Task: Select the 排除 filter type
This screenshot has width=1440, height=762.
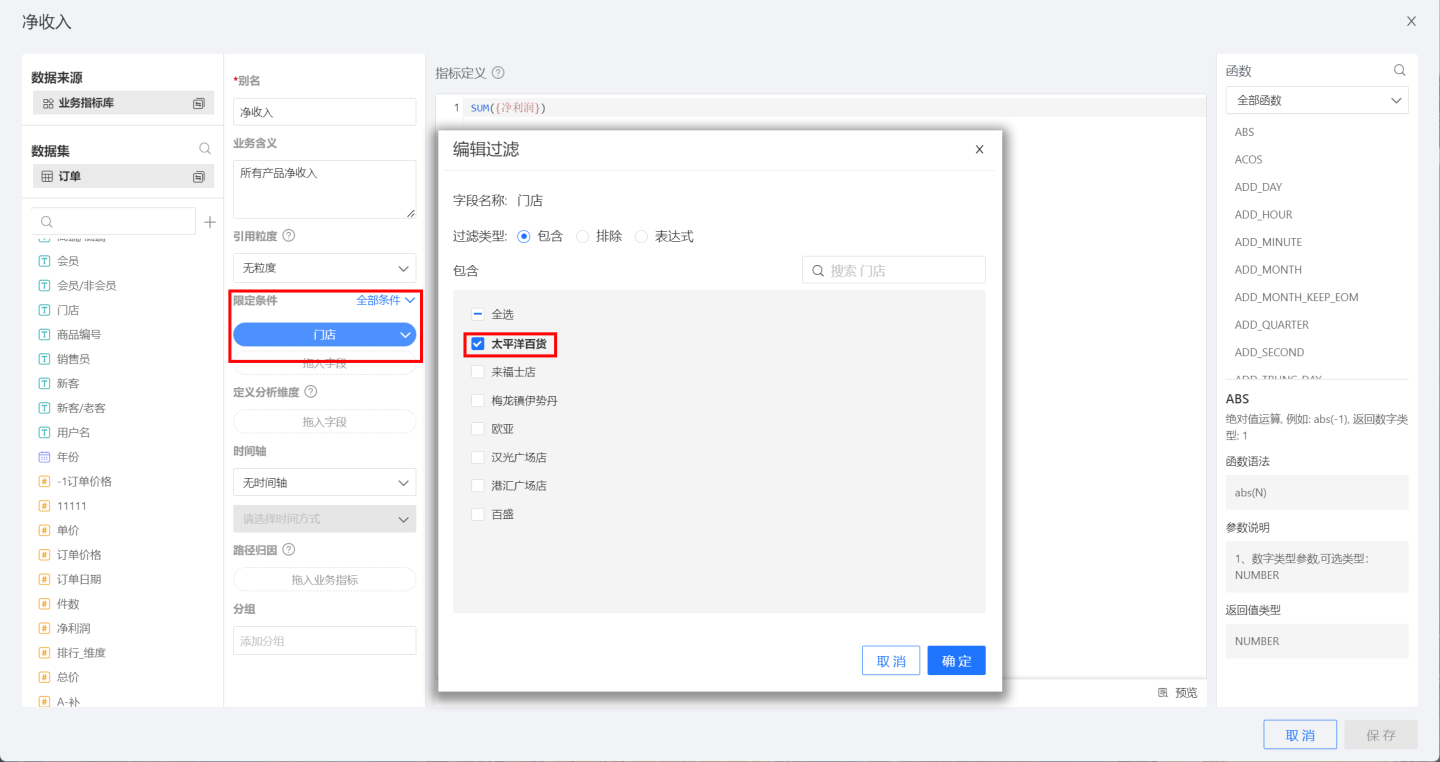Action: (583, 237)
